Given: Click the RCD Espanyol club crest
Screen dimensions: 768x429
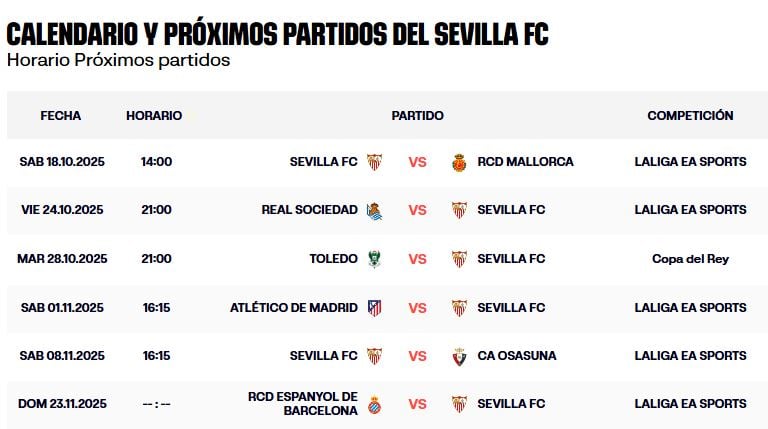Looking at the screenshot, I should [x=374, y=404].
